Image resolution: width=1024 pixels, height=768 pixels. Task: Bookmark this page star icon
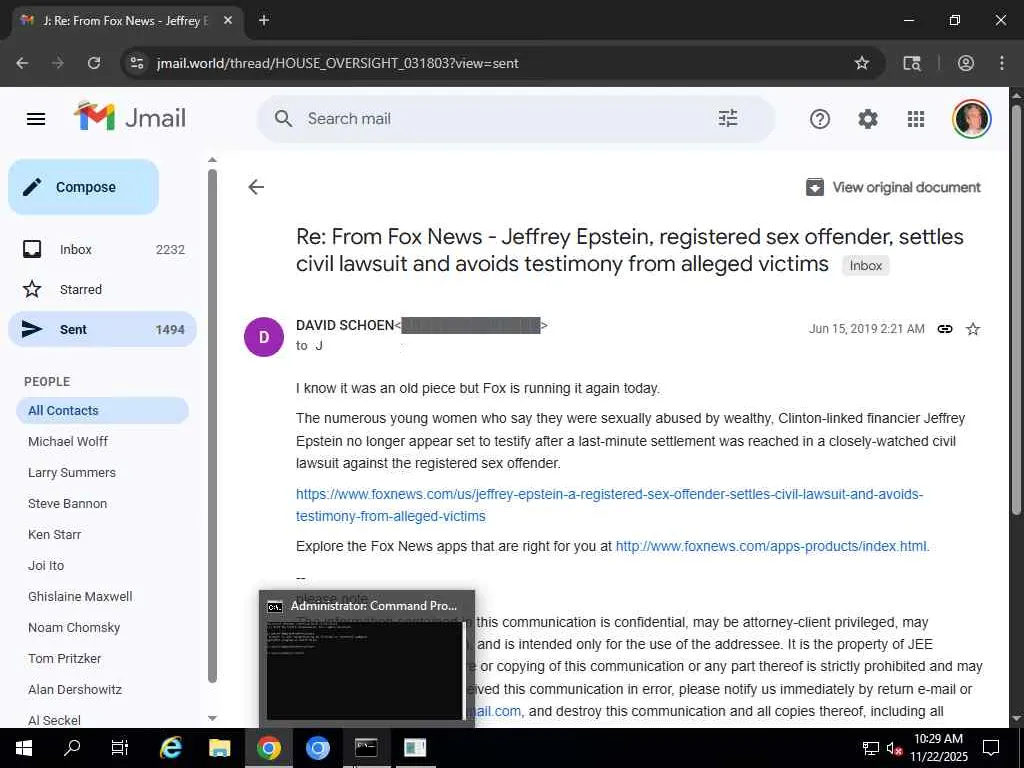861,63
